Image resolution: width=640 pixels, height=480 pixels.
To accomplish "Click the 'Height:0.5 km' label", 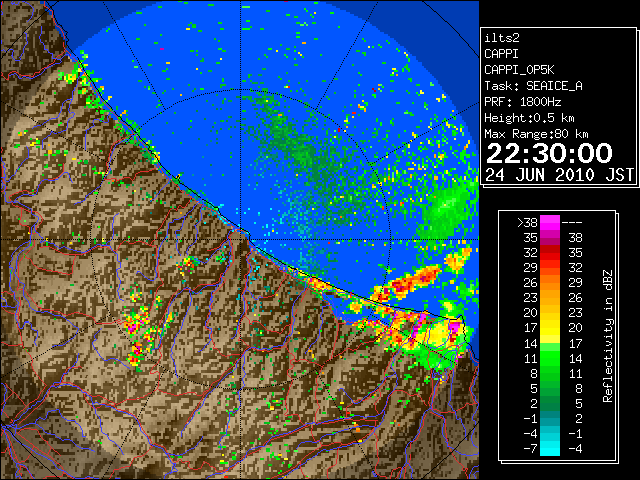I will click(529, 118).
